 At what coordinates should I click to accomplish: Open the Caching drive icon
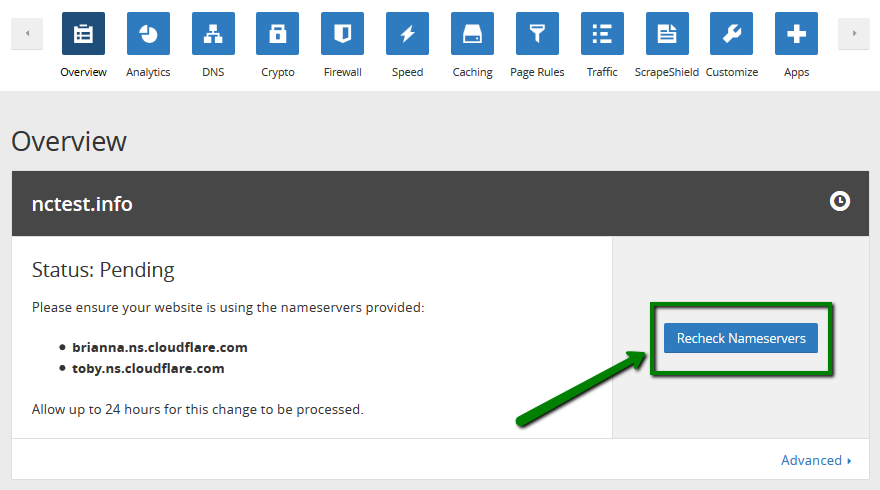point(472,33)
